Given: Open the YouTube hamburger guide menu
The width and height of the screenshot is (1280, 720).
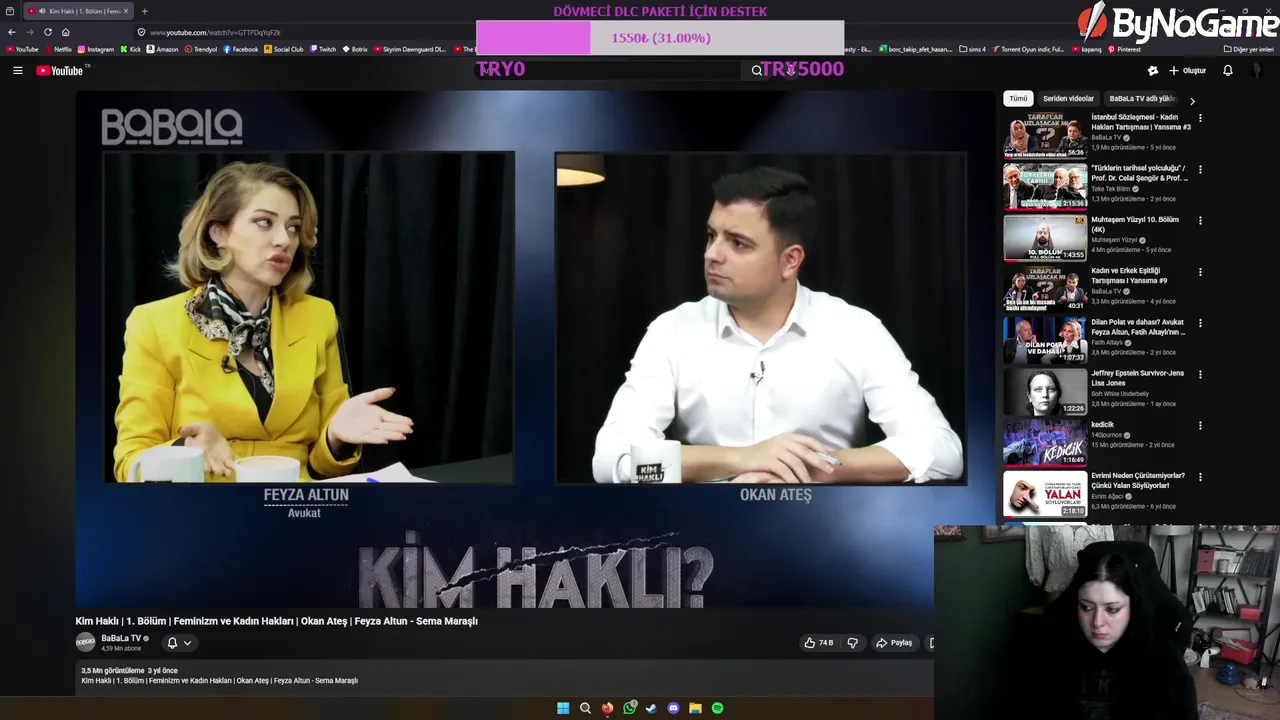Looking at the screenshot, I should click(17, 70).
